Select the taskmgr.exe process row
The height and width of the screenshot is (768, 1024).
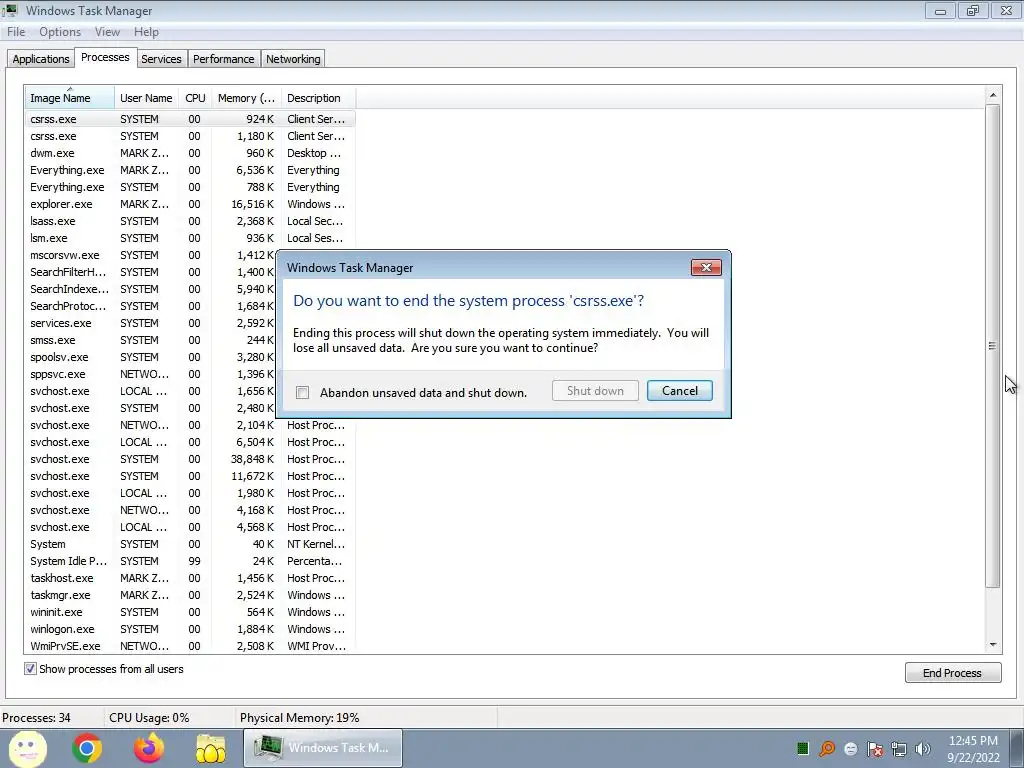(190, 595)
